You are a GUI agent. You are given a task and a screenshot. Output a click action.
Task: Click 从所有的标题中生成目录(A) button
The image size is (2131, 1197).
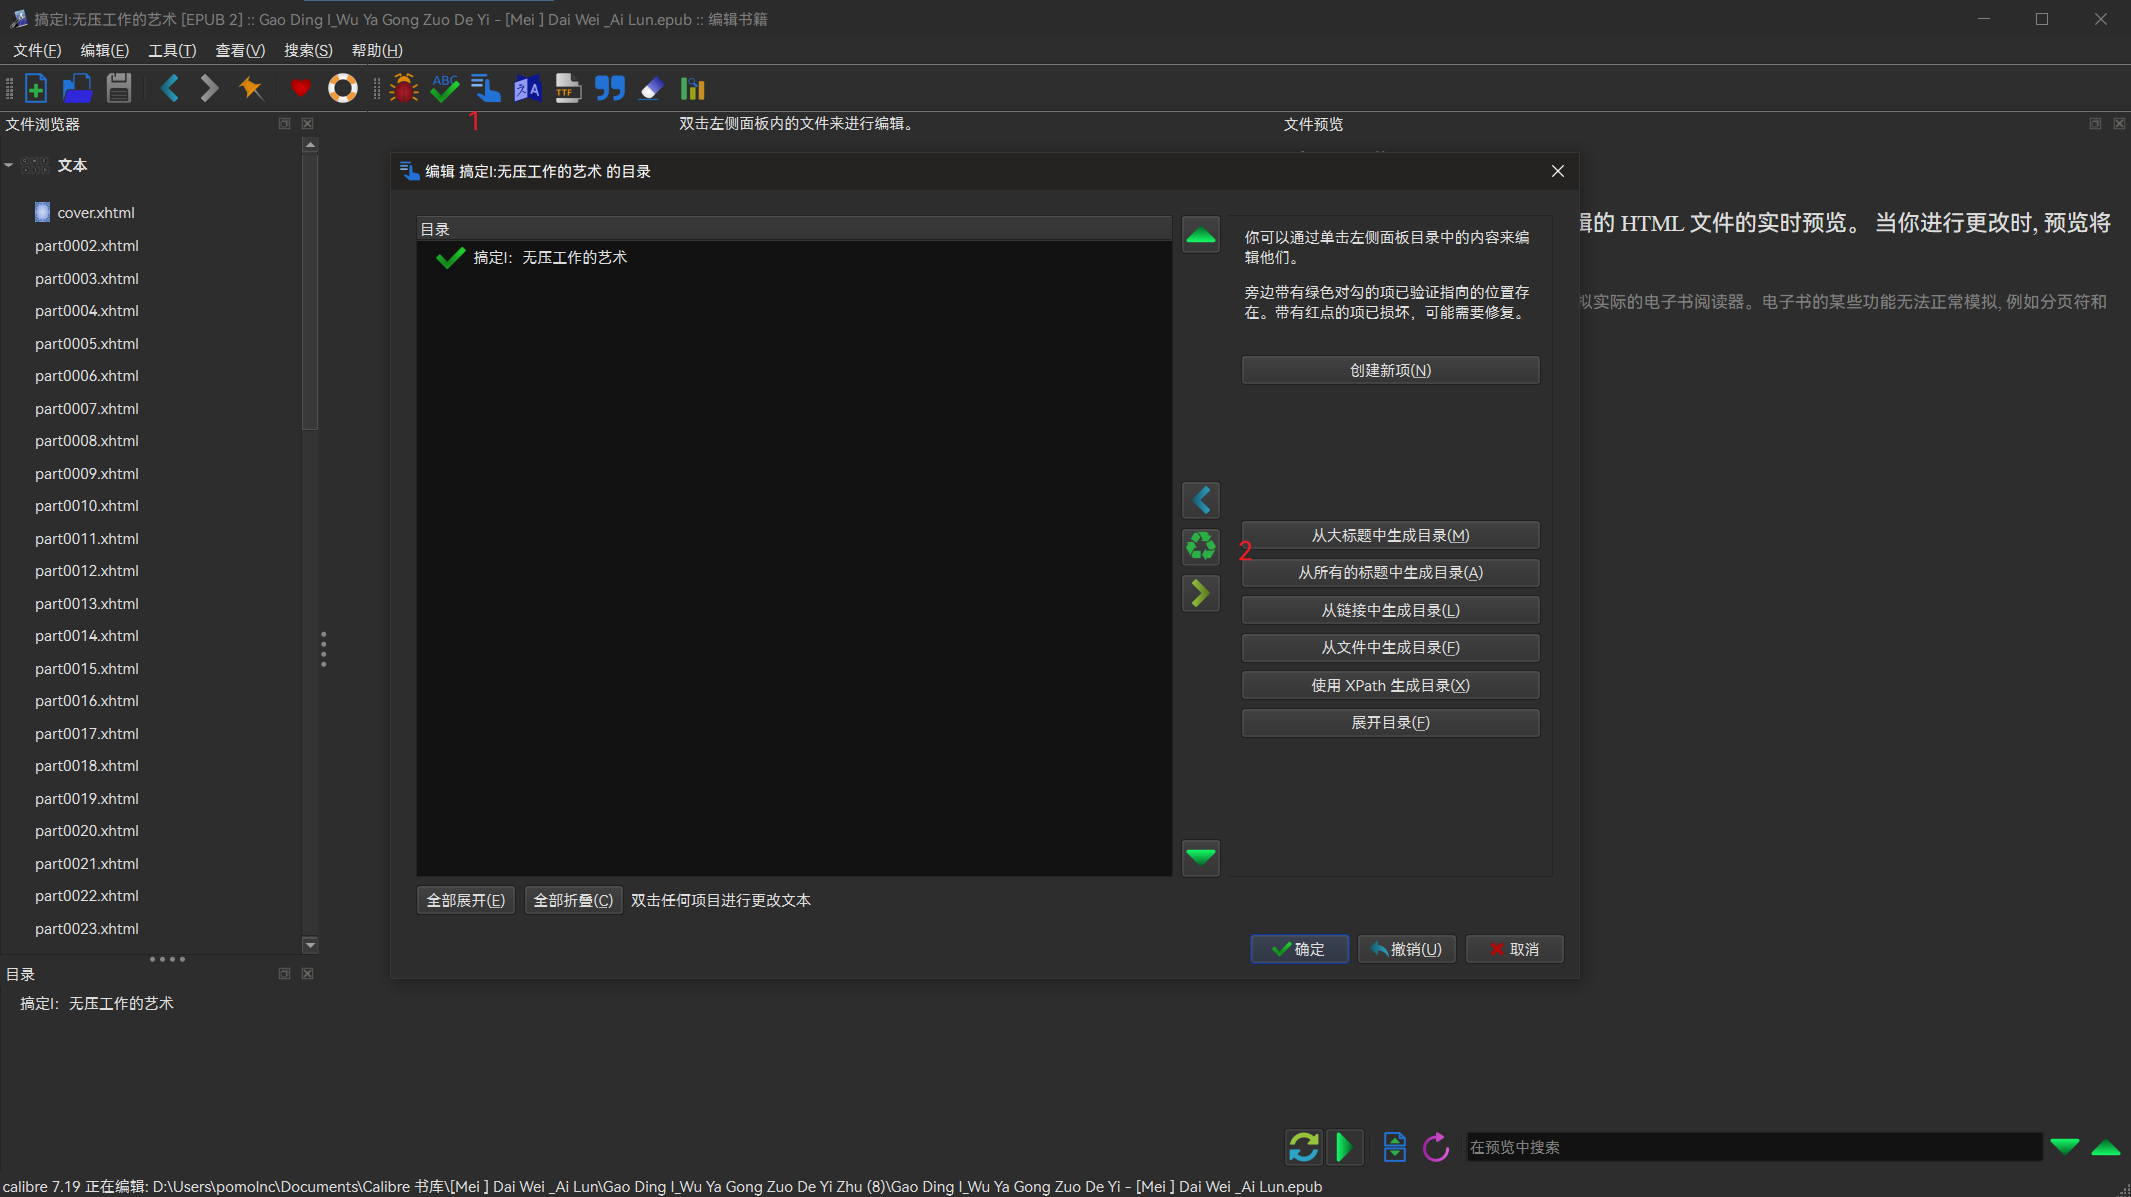pyautogui.click(x=1389, y=573)
